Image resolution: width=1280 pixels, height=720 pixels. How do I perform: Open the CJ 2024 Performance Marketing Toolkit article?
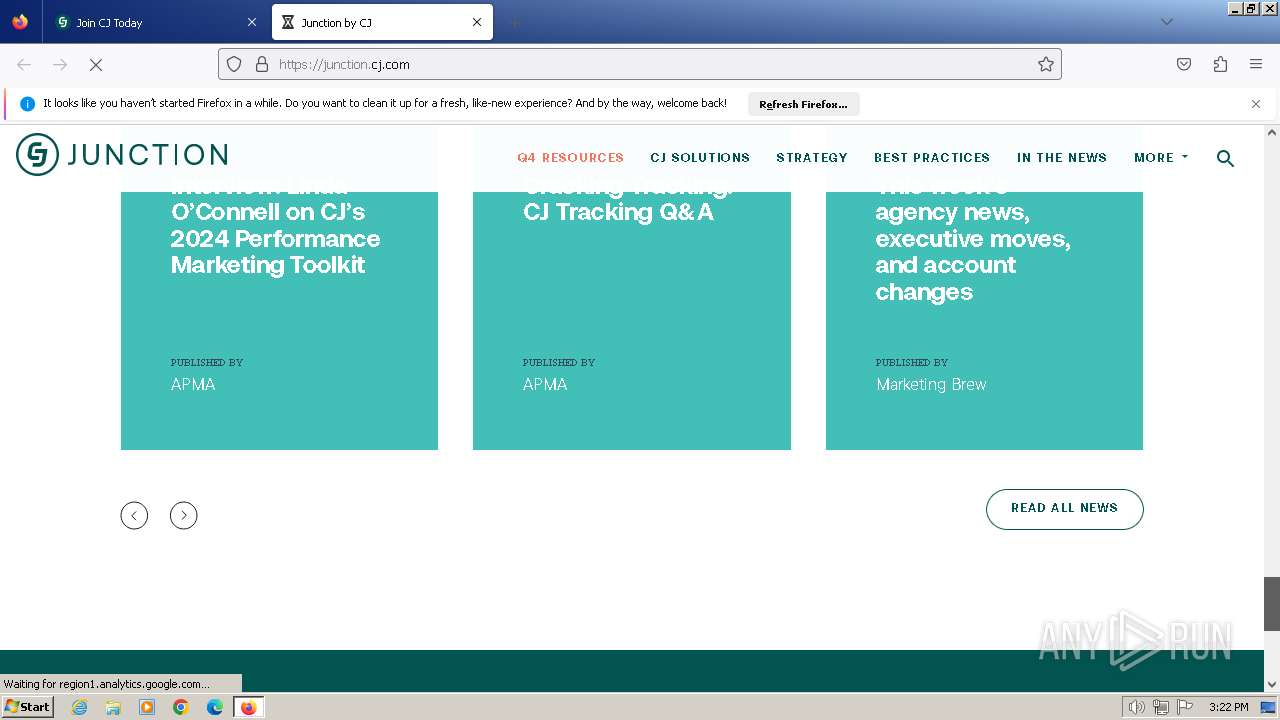[x=275, y=226]
